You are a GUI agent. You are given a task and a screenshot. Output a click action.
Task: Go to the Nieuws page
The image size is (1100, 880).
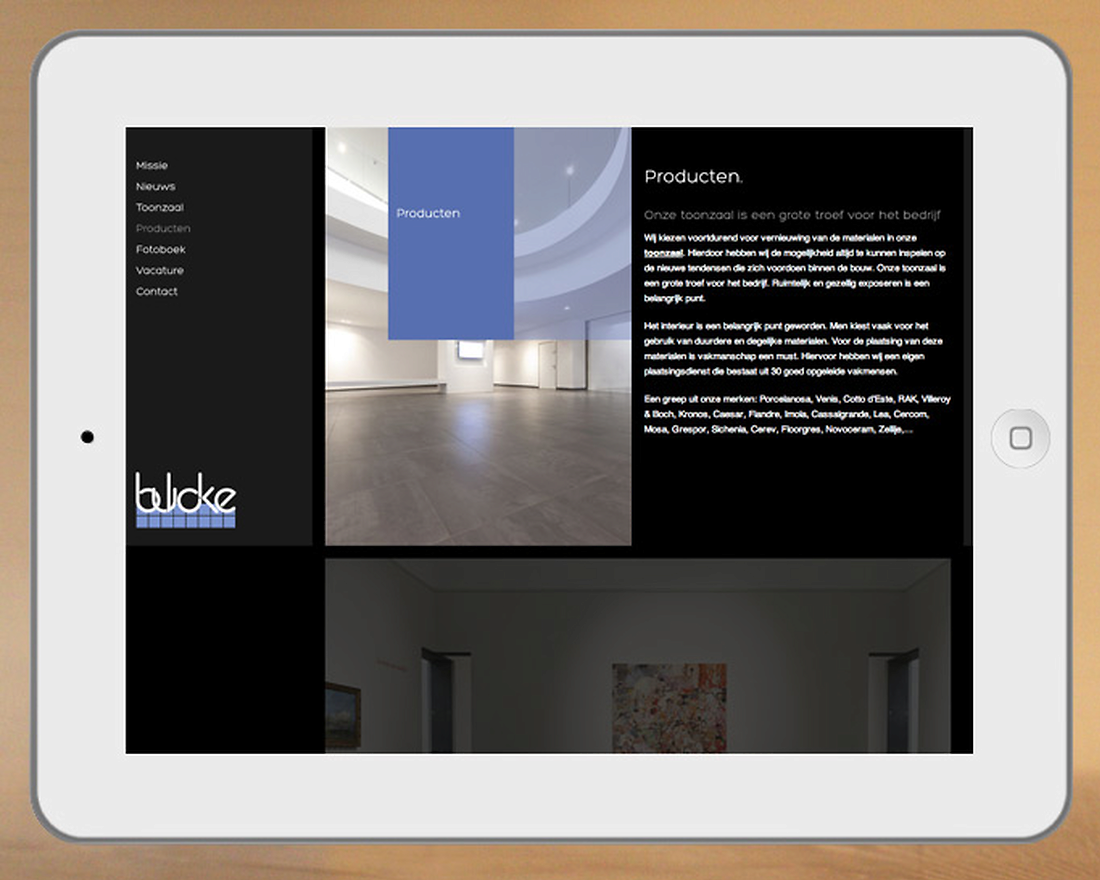156,187
